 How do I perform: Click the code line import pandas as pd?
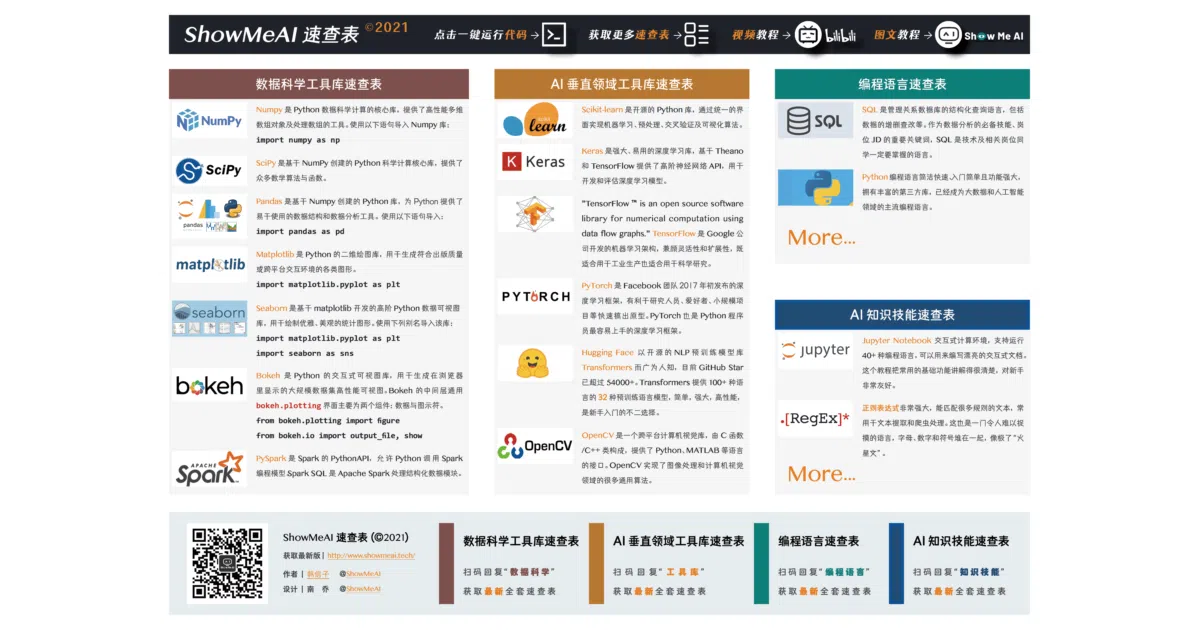[x=300, y=231]
